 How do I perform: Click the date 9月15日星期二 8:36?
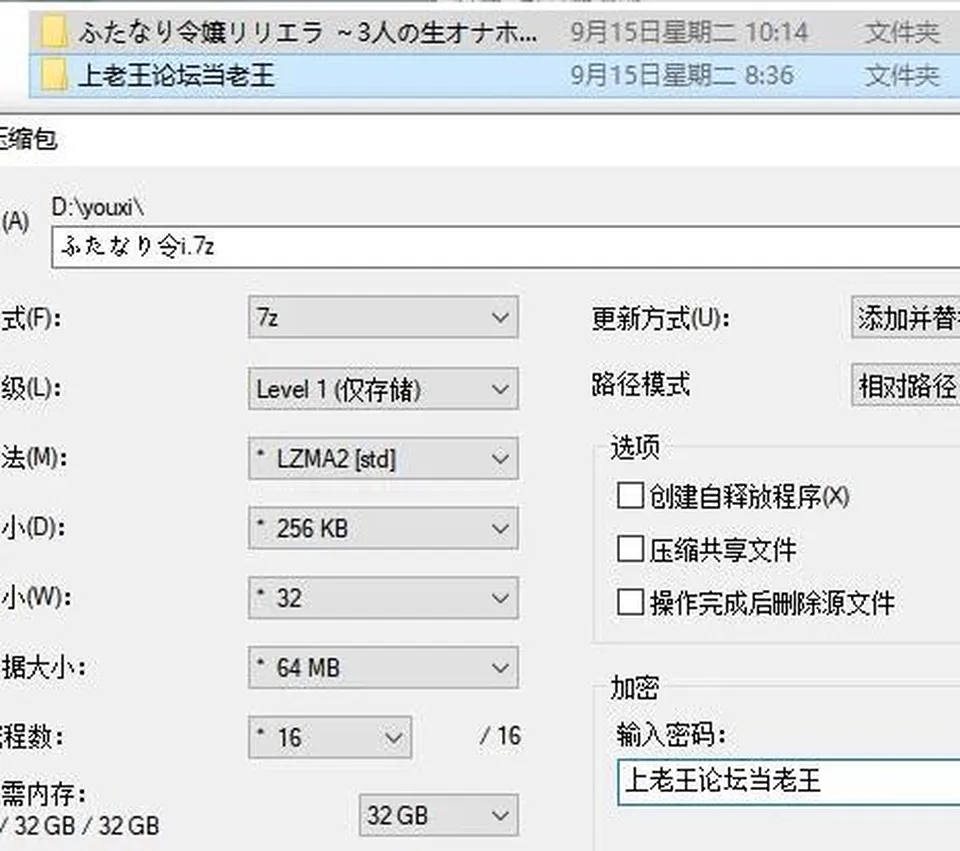click(682, 76)
